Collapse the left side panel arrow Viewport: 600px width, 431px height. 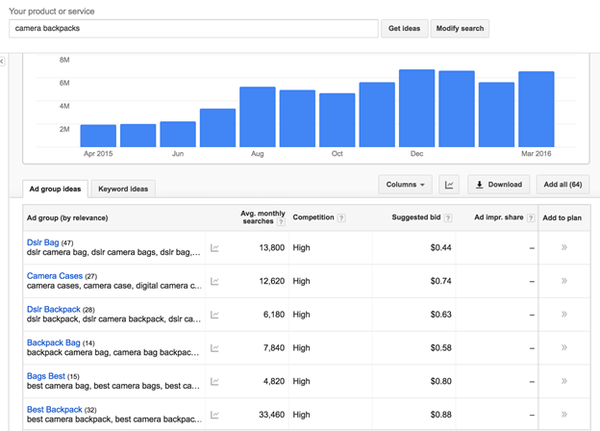click(3, 62)
